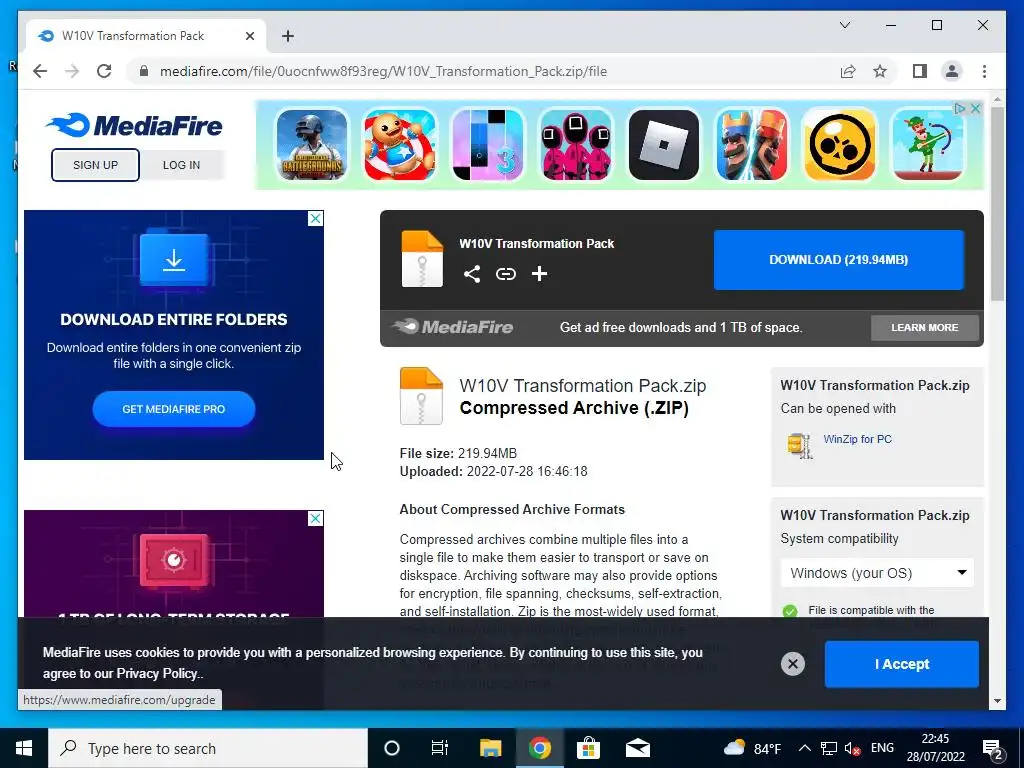Open Microsoft Store on taskbar
This screenshot has width=1024, height=768.
point(588,748)
